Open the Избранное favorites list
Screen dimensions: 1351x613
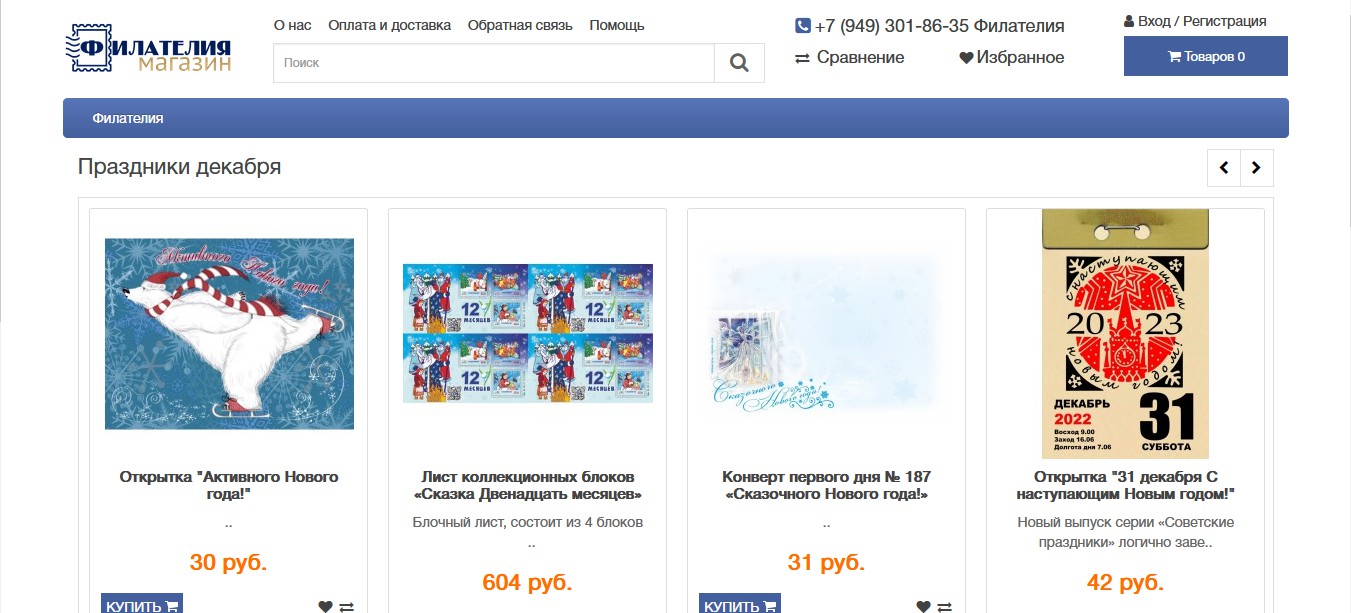[x=1012, y=58]
